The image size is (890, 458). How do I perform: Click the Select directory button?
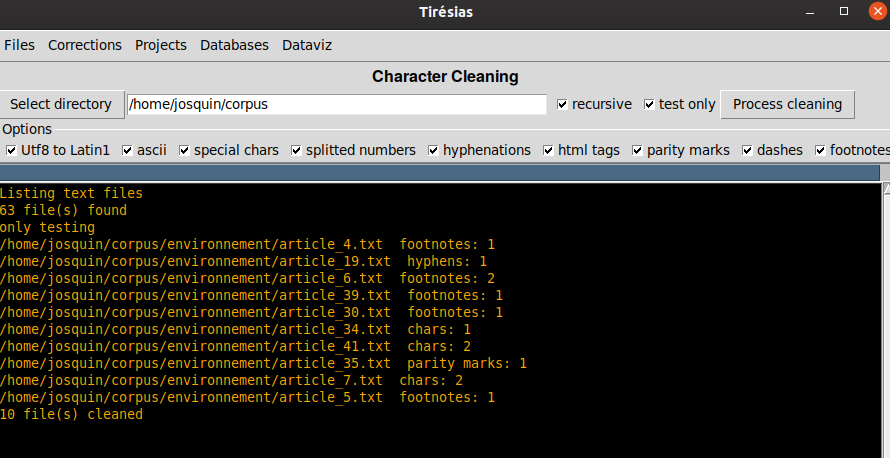61,104
